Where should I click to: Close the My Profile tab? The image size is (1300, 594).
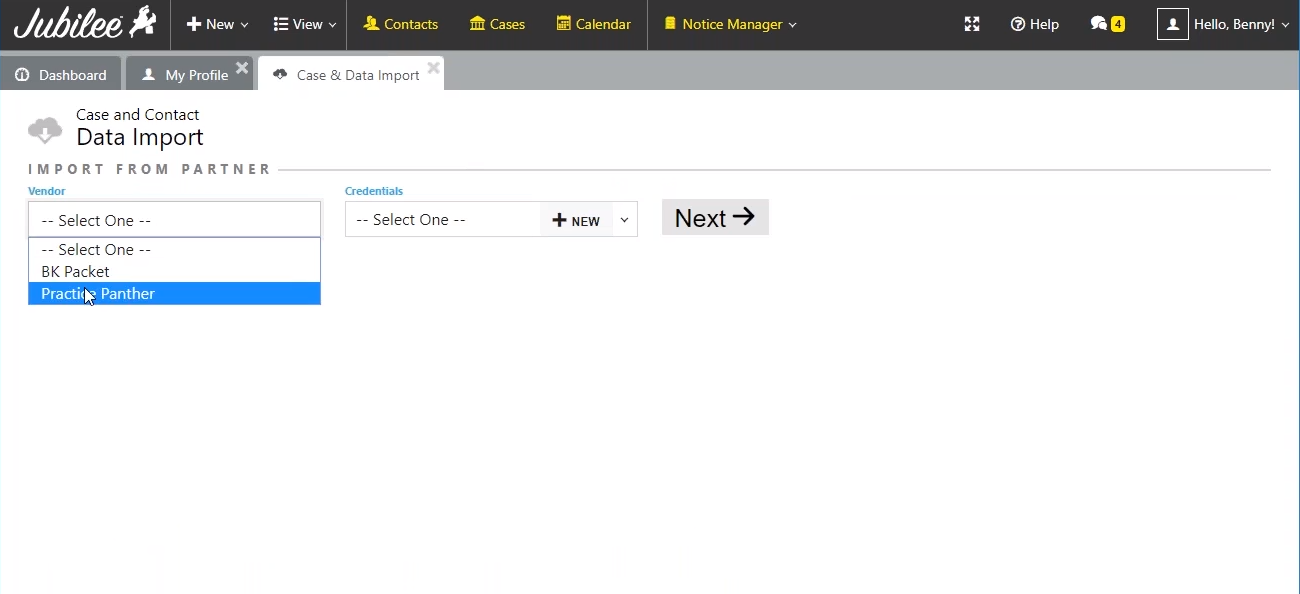click(x=242, y=69)
